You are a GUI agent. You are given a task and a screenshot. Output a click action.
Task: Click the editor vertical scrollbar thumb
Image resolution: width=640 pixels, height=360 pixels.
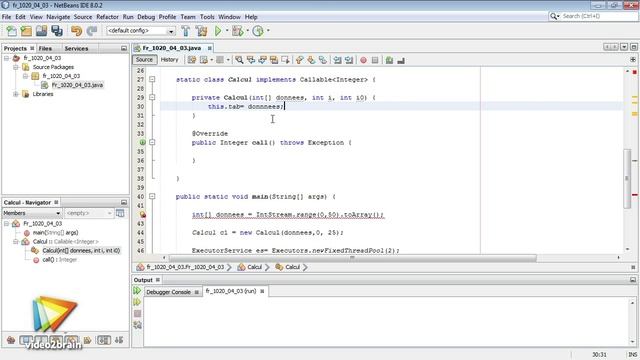tap(627, 179)
